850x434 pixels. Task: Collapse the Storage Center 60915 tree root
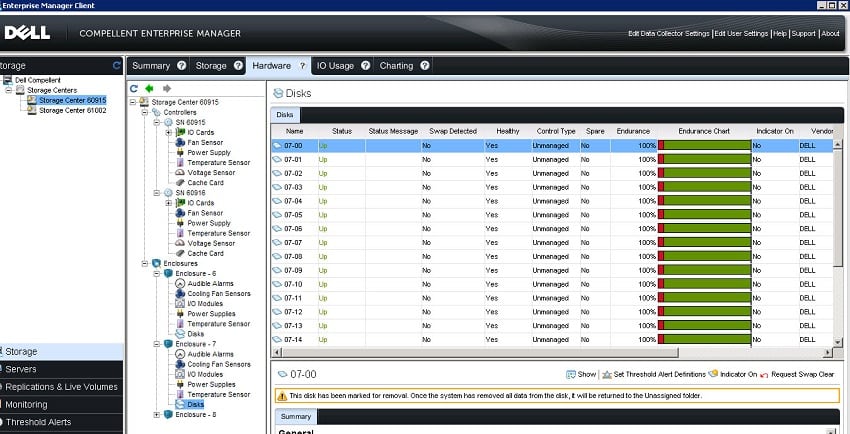[x=133, y=102]
